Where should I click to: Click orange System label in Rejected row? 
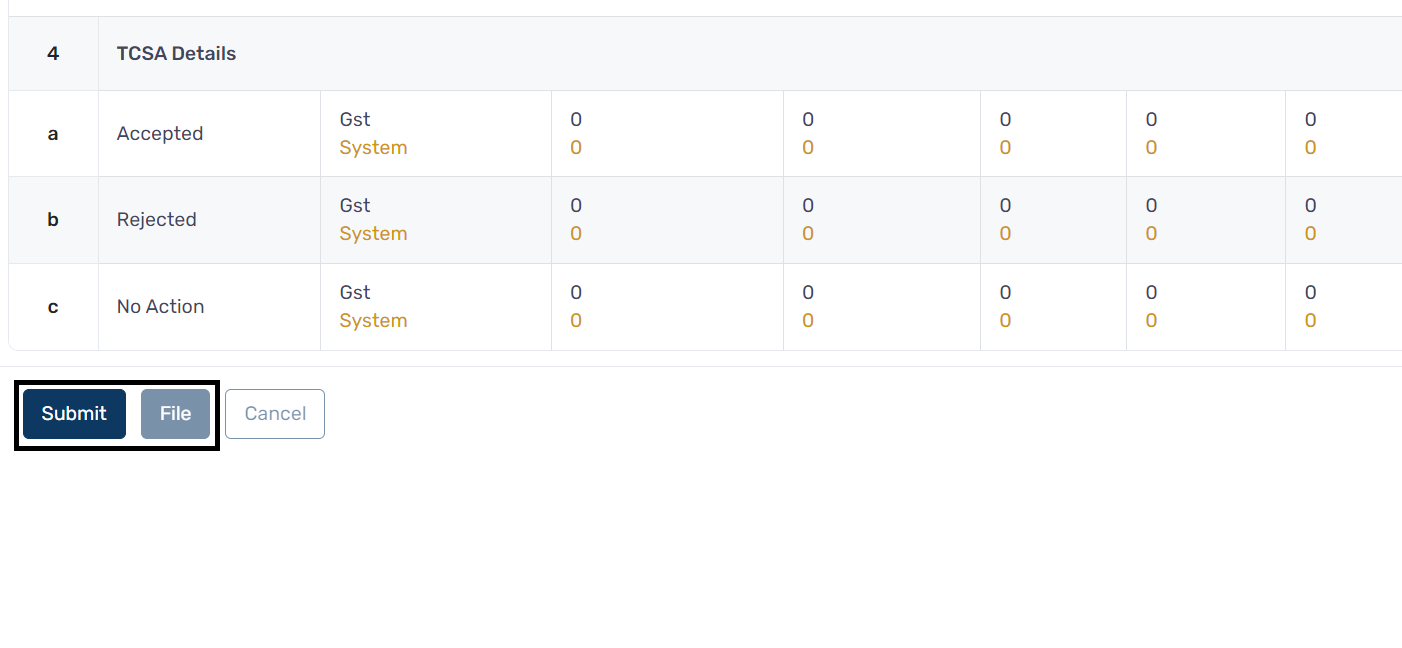pyautogui.click(x=373, y=234)
